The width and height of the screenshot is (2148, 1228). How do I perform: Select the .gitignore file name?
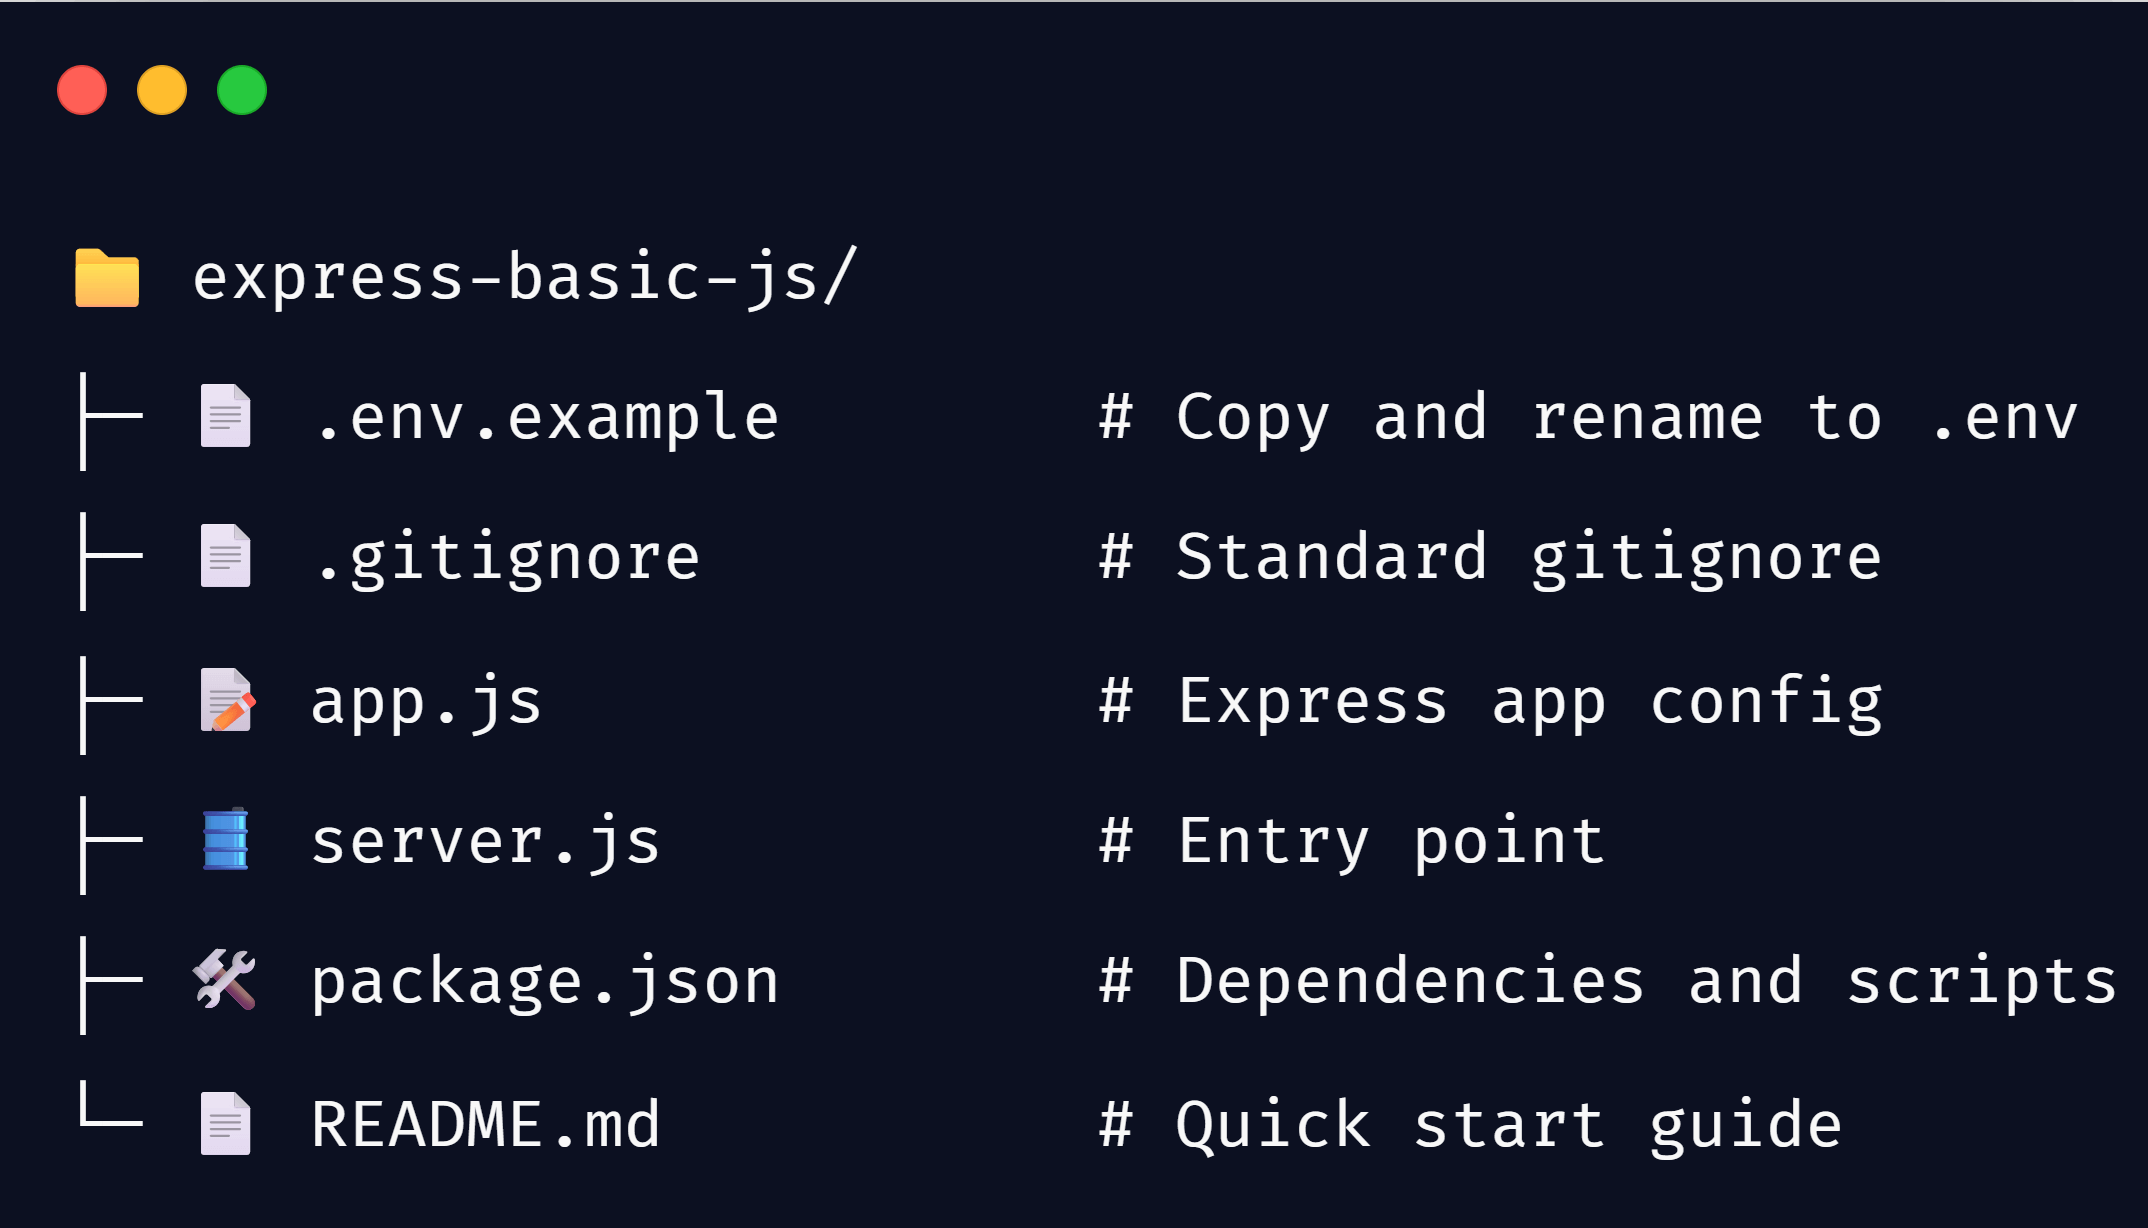506,557
